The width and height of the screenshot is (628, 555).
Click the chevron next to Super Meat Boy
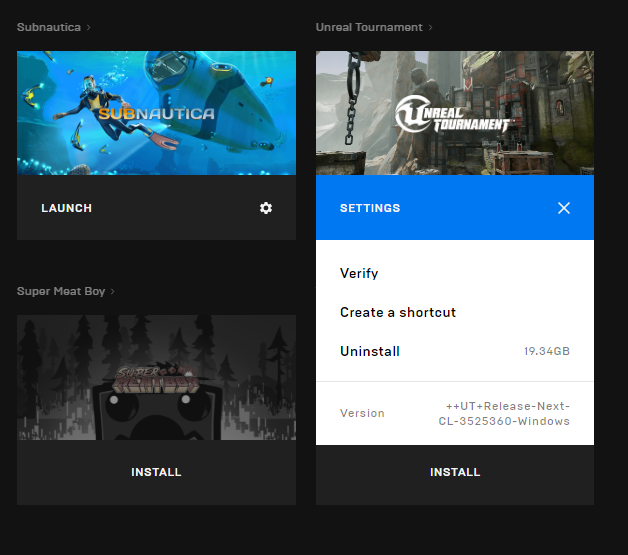113,292
